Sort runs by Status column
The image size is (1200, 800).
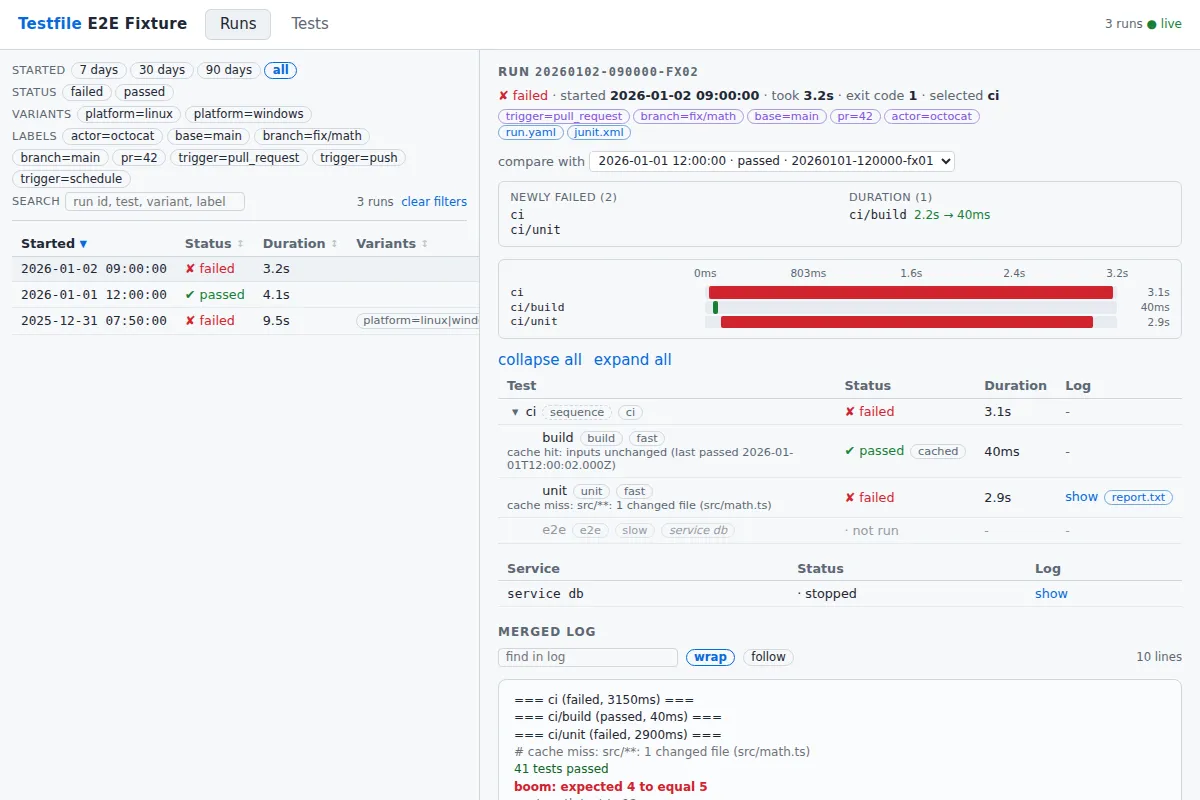[x=214, y=244]
